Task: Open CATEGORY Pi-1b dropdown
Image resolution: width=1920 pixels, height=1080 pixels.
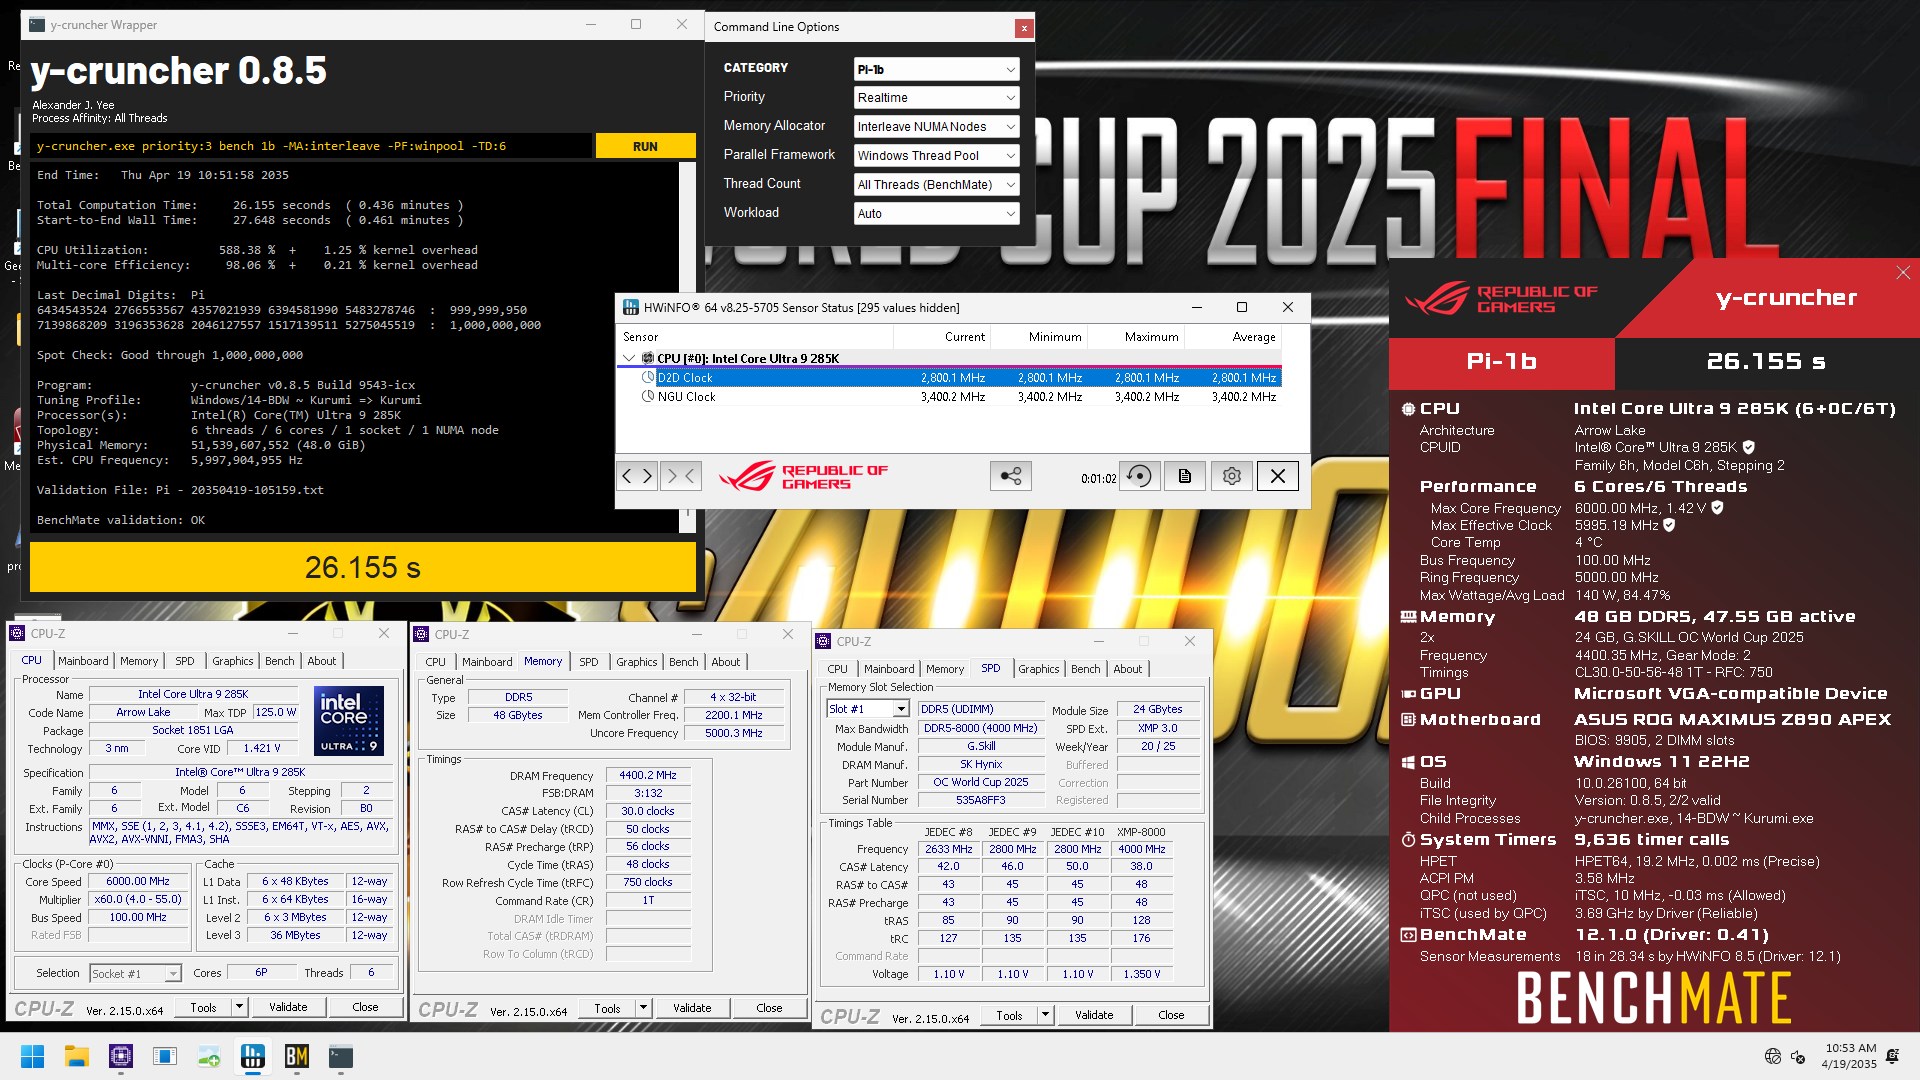Action: [937, 69]
